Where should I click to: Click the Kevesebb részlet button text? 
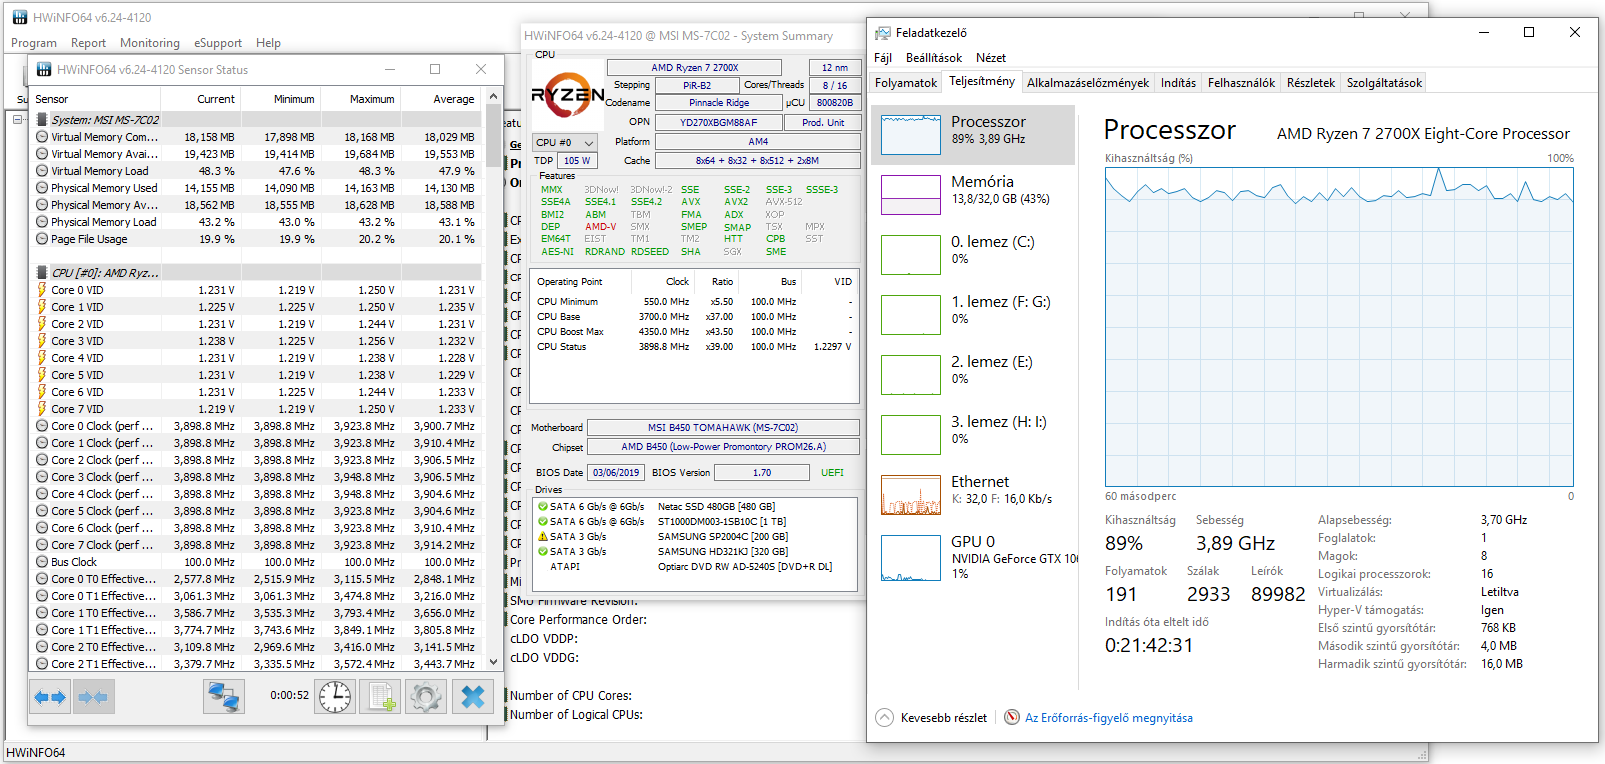click(943, 718)
